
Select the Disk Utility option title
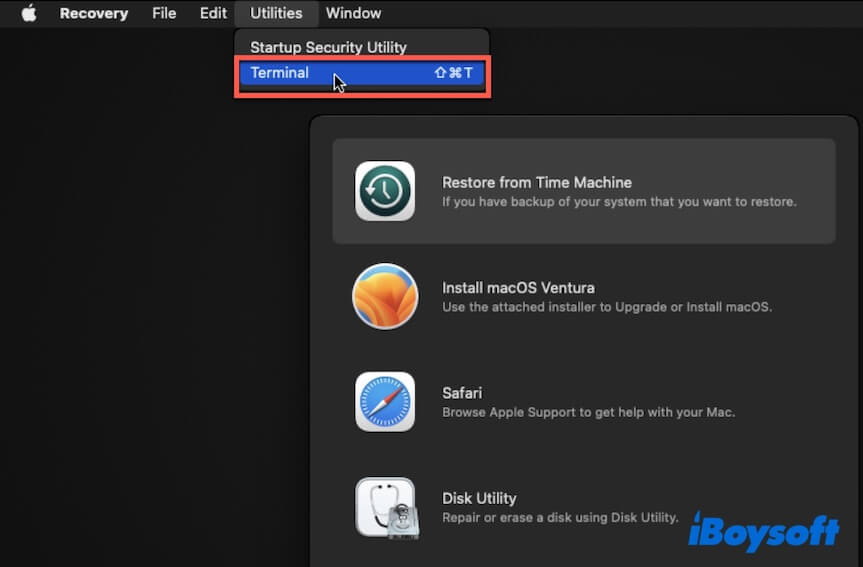click(479, 498)
